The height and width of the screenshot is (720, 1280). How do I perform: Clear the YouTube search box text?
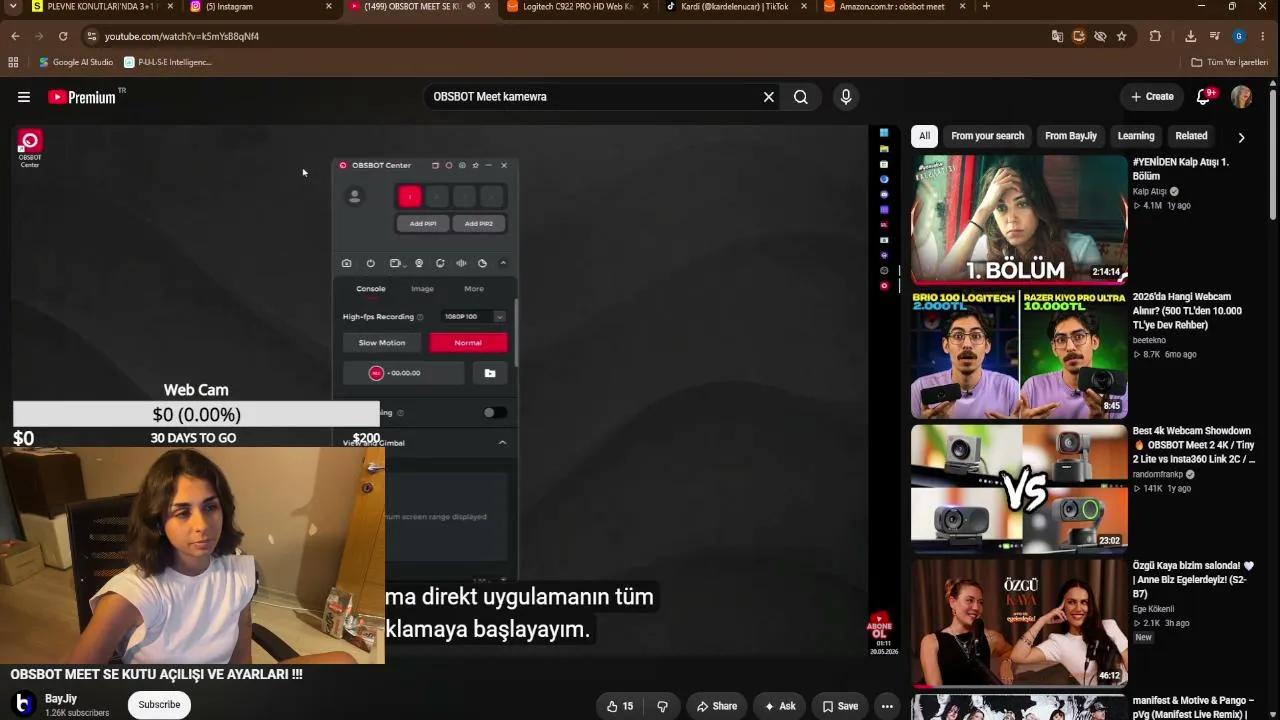coord(768,97)
